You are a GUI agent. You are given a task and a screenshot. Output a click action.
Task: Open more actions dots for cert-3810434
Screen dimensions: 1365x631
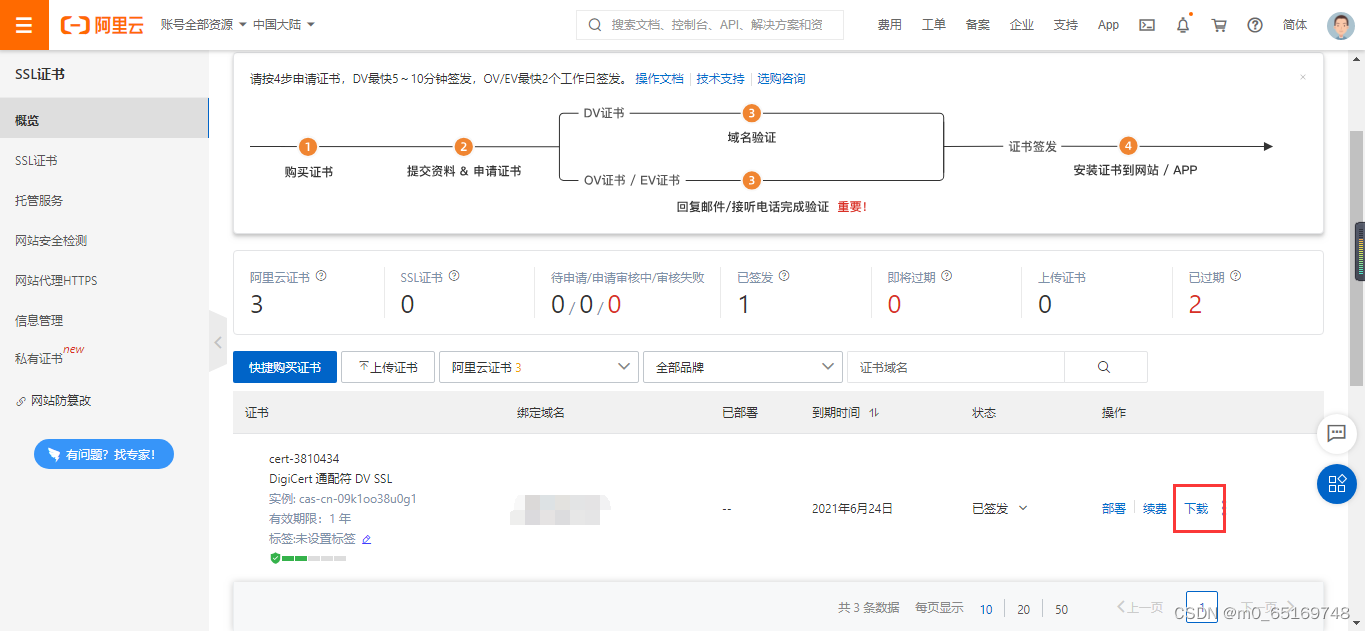(1223, 509)
